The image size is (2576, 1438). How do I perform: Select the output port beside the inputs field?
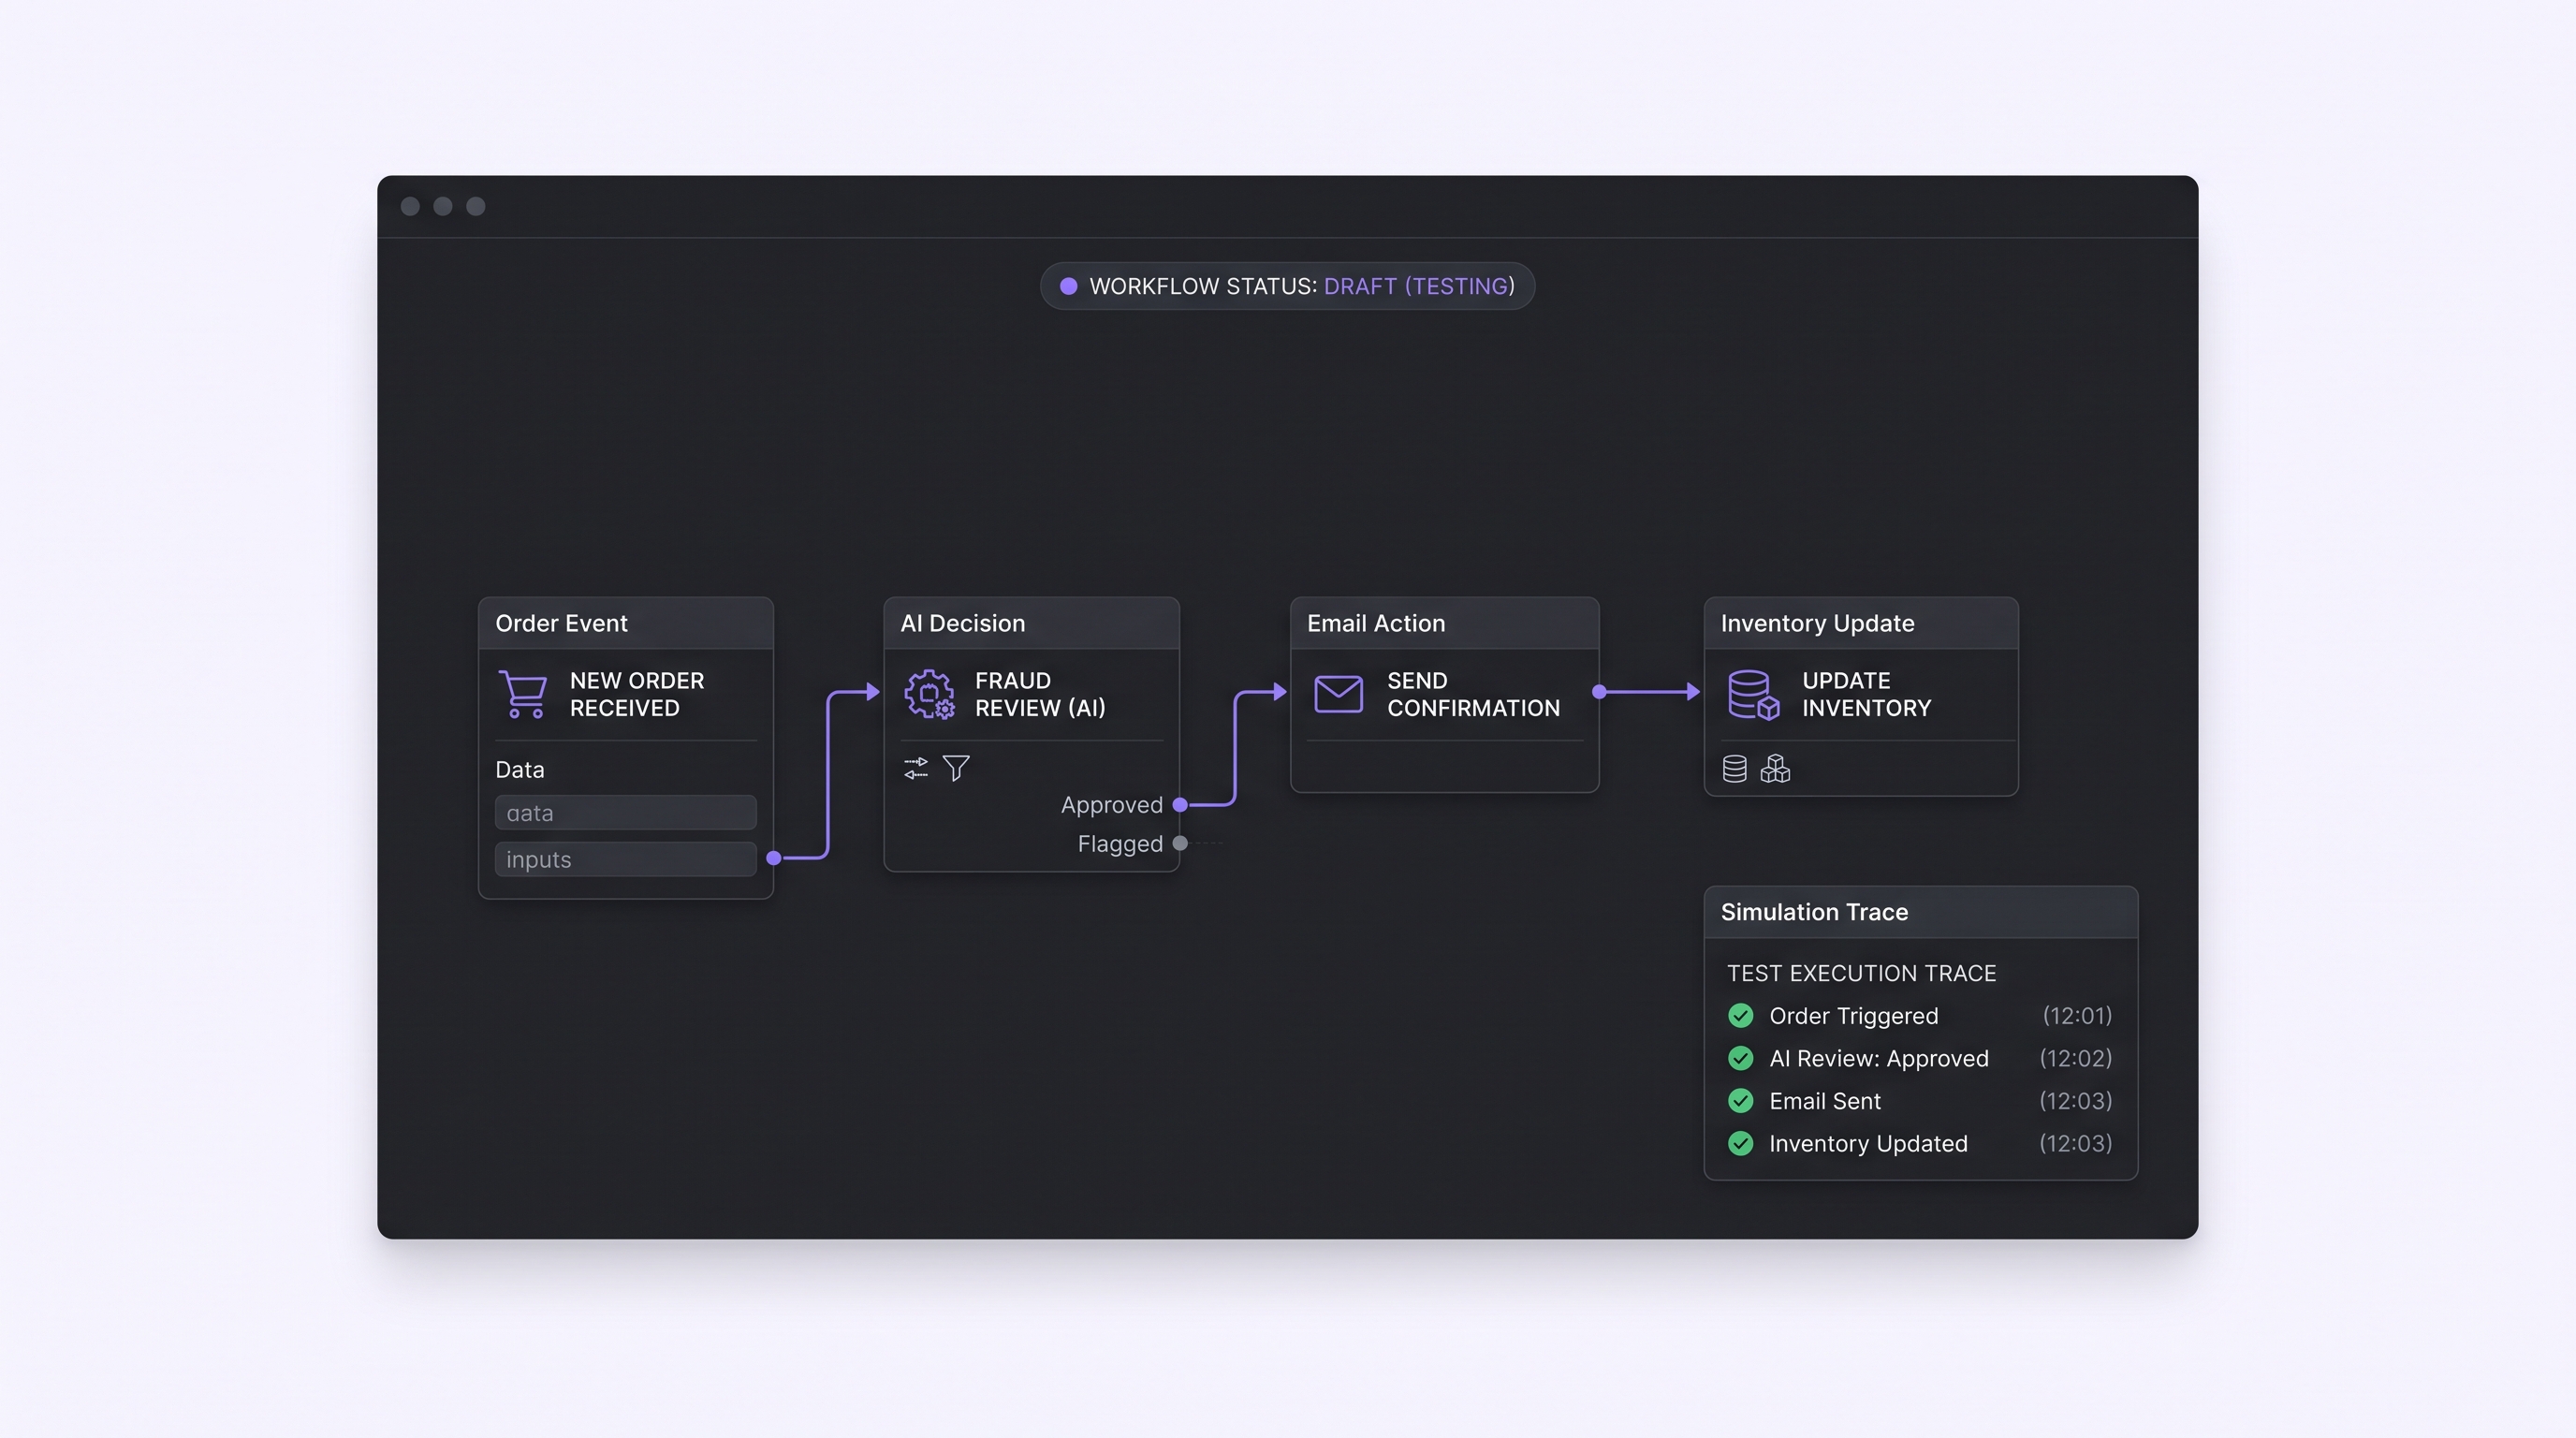point(774,858)
